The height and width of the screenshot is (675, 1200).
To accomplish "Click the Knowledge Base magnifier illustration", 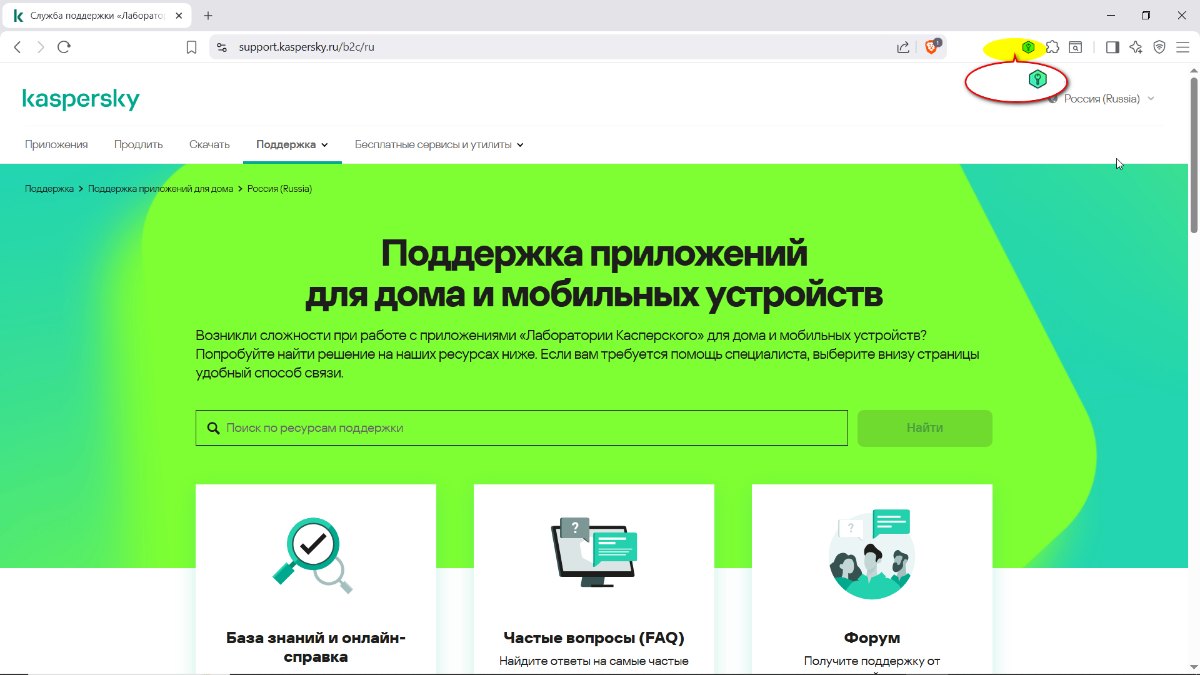I will 315,556.
